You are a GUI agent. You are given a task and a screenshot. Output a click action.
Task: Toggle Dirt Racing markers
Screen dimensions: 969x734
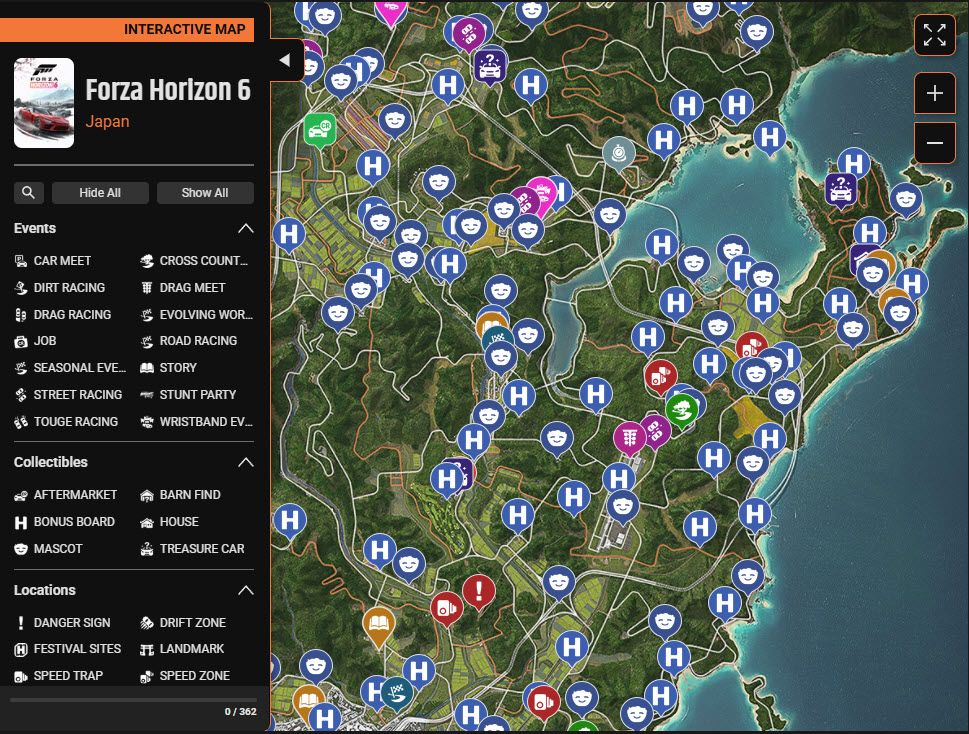[60, 288]
